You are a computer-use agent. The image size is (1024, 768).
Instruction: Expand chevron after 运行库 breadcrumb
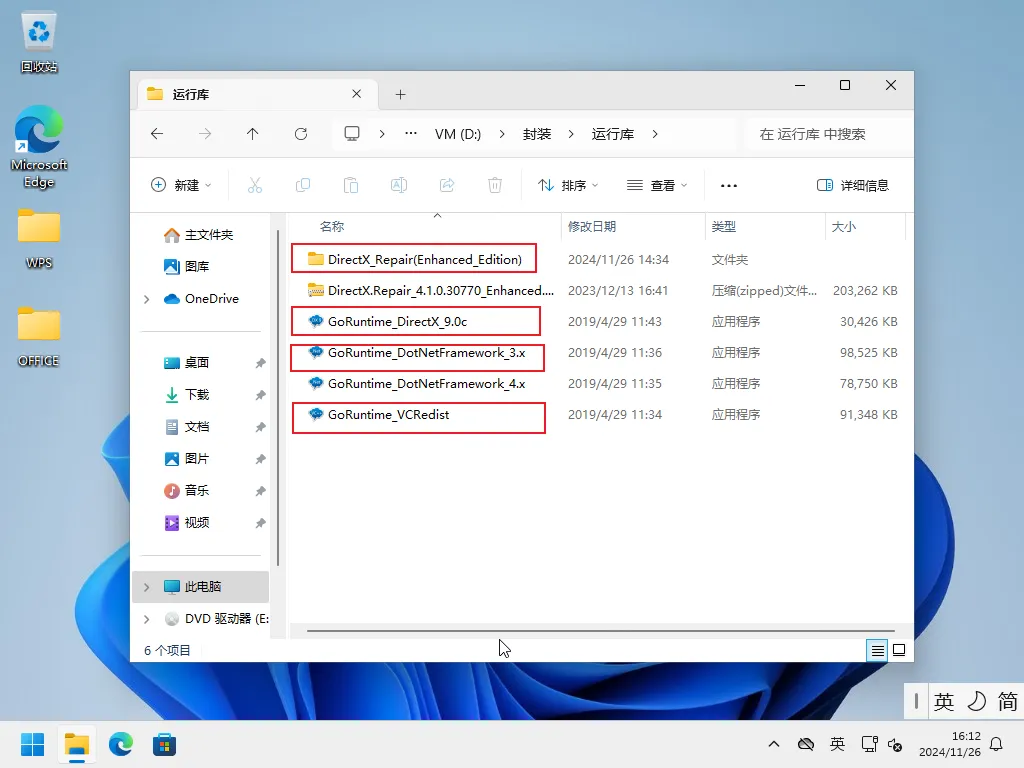654,134
